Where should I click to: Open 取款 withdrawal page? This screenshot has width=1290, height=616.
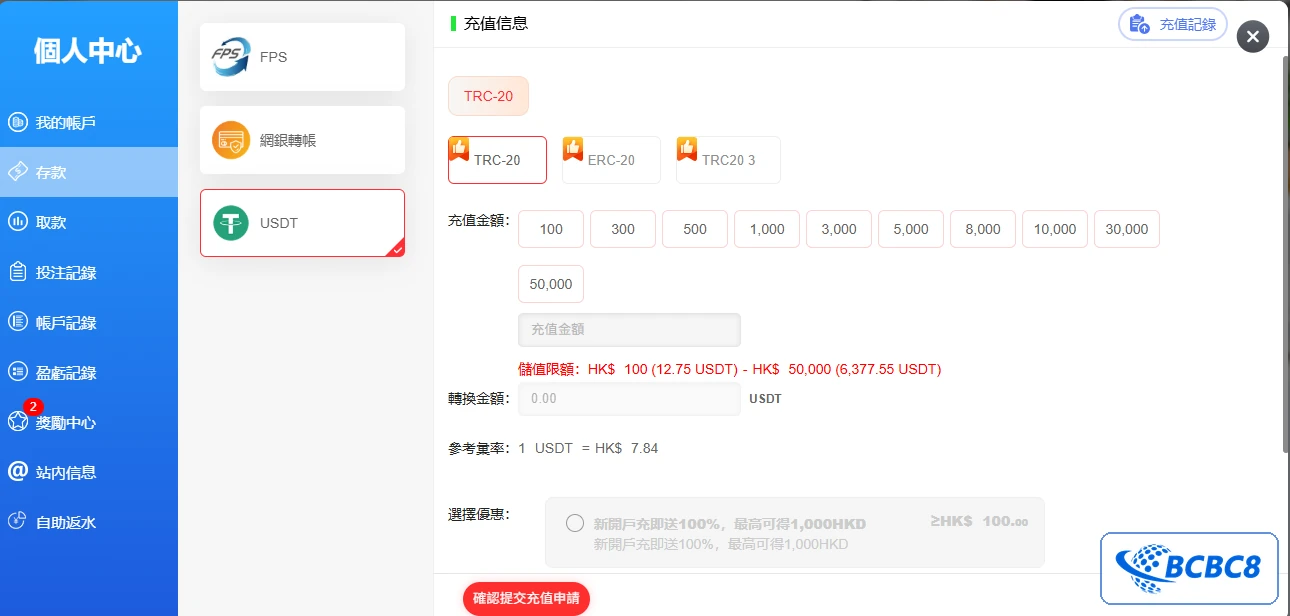pyautogui.click(x=89, y=222)
